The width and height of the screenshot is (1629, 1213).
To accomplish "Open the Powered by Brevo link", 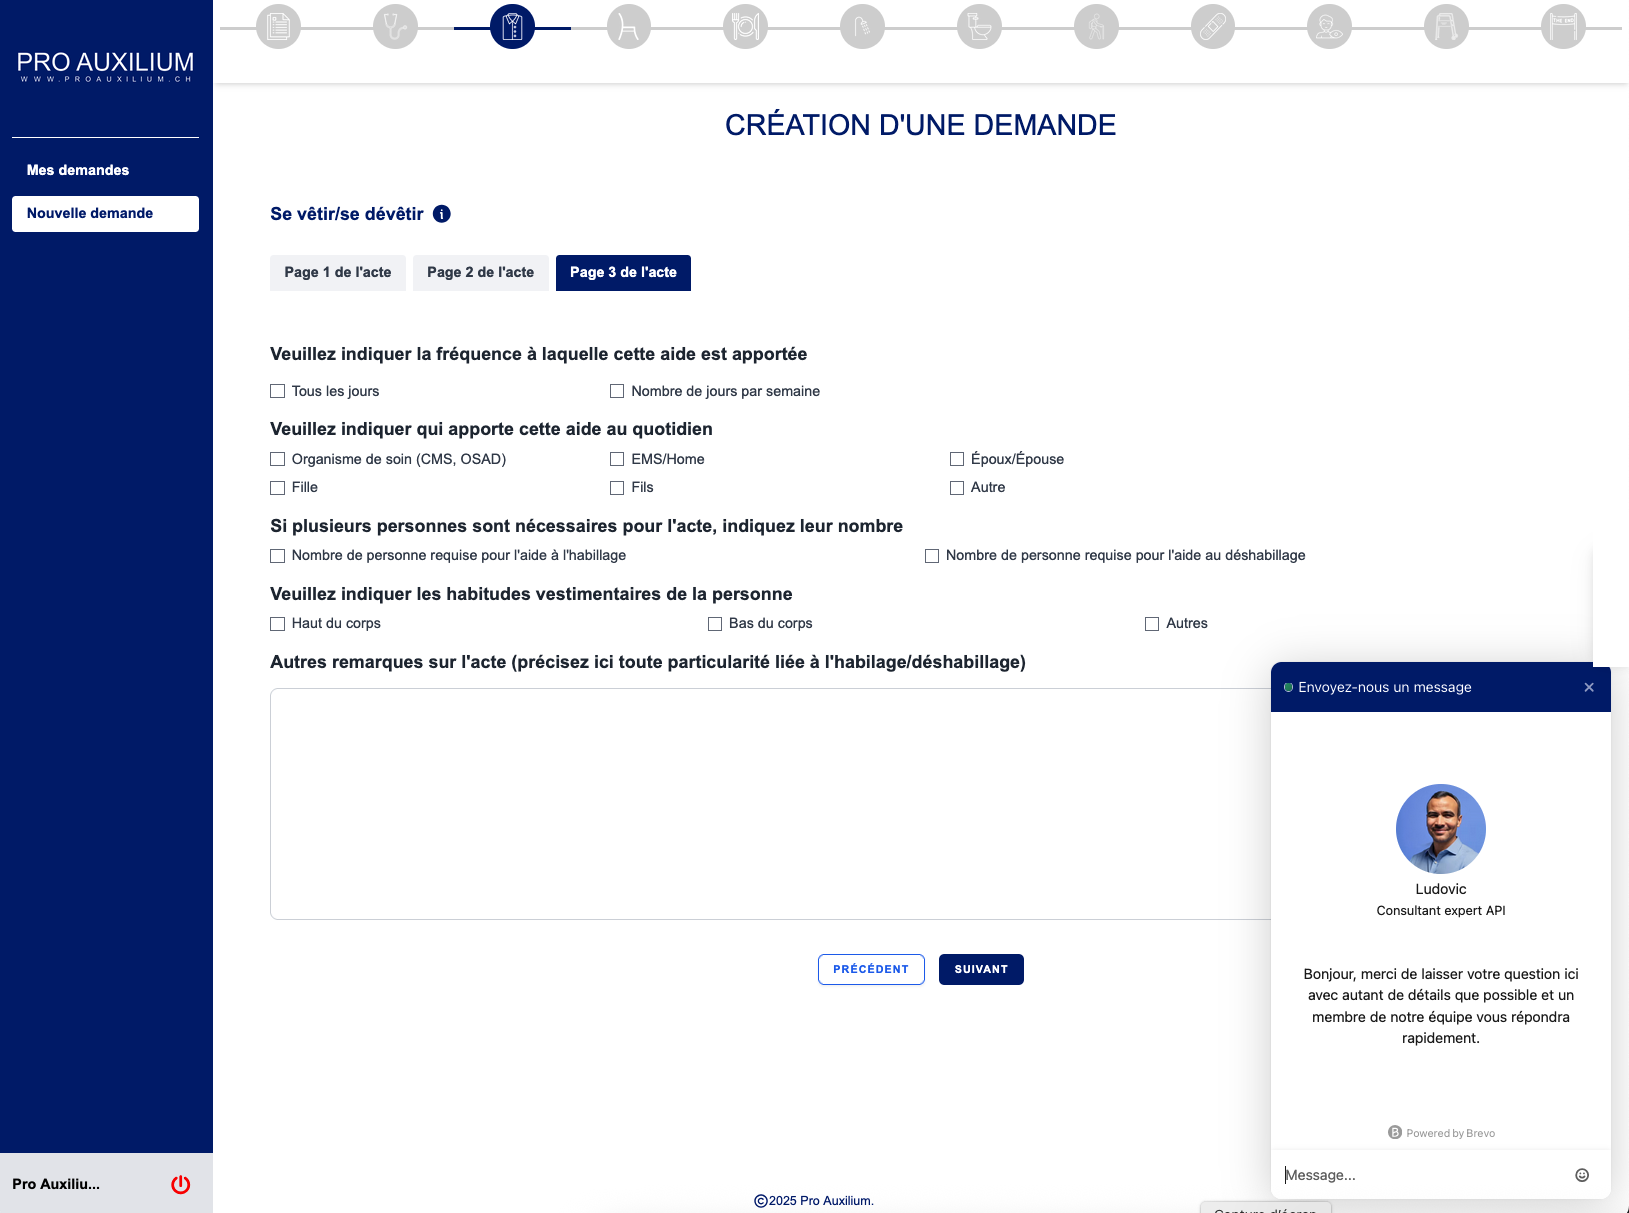I will tap(1441, 1132).
